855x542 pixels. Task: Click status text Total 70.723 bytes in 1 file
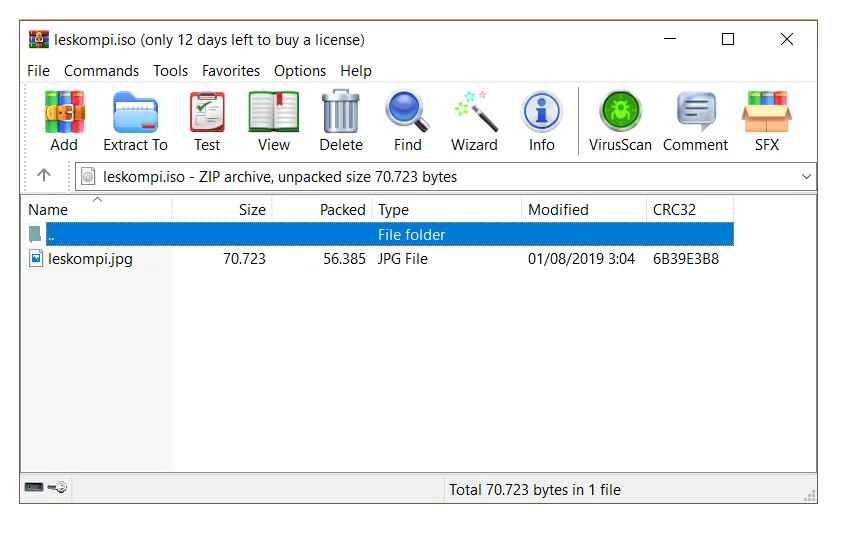click(x=534, y=490)
